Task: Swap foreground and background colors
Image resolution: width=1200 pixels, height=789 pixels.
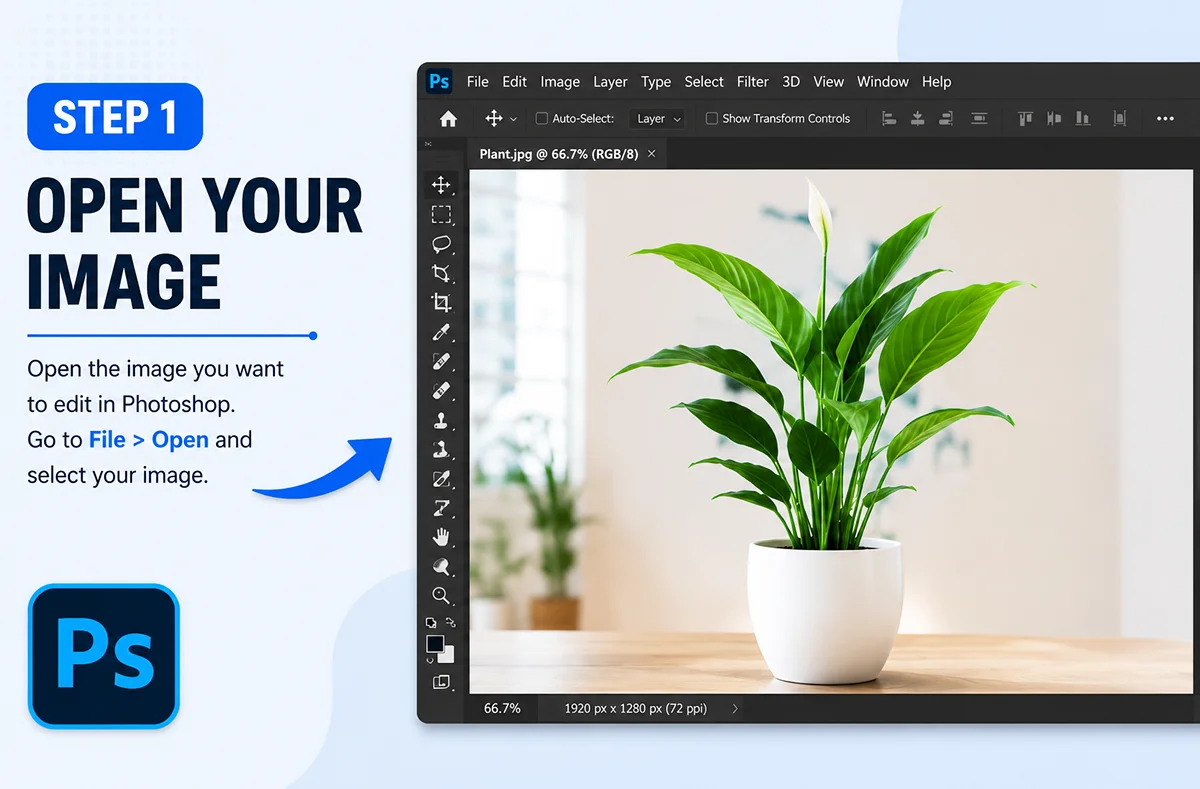Action: [450, 622]
